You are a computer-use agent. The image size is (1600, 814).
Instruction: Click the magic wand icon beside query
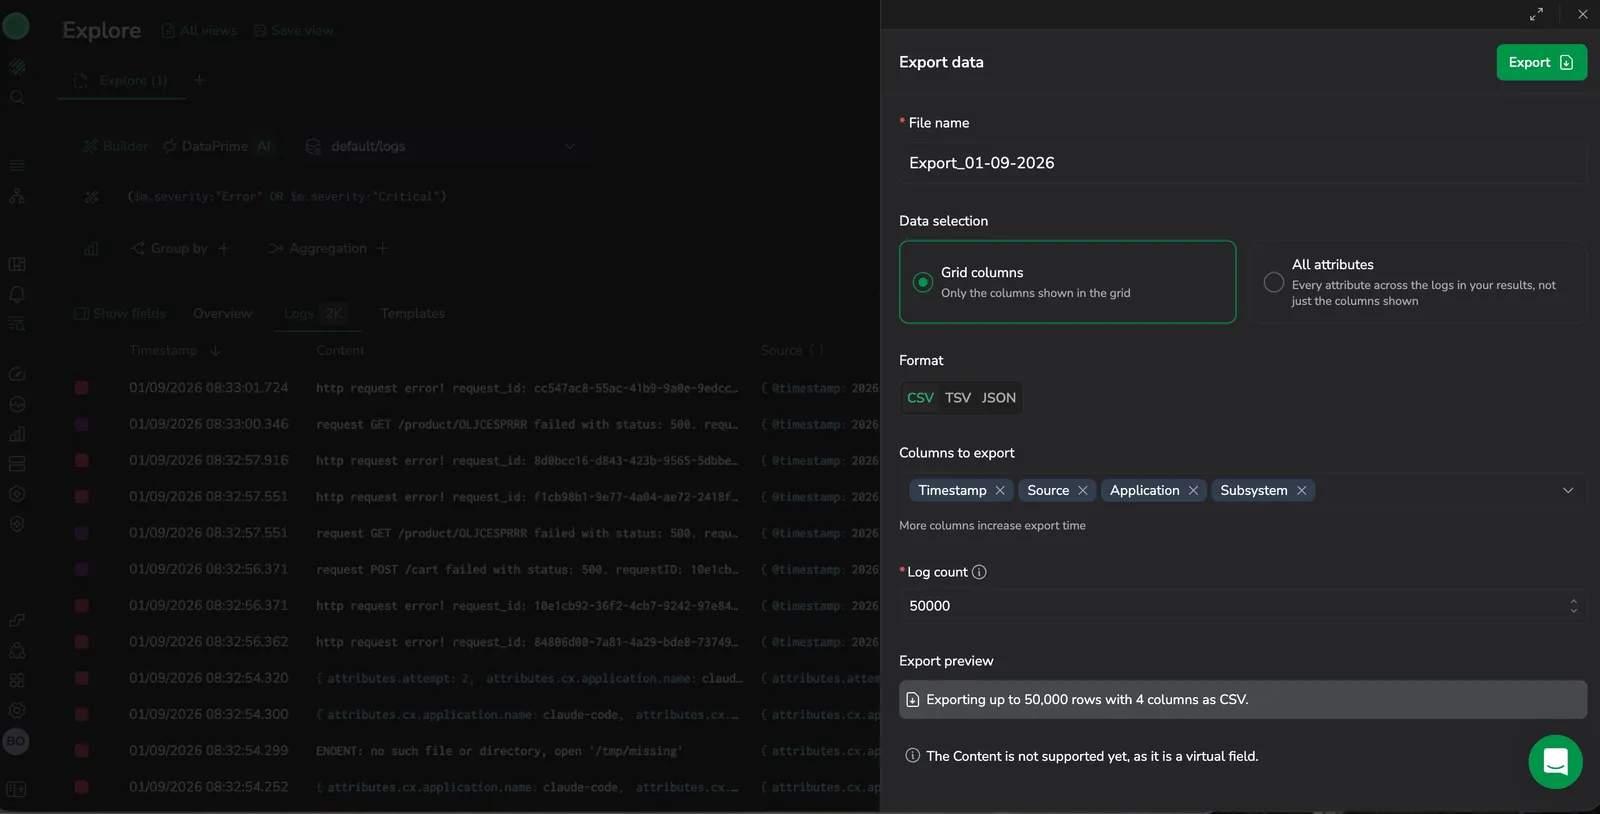click(x=92, y=197)
